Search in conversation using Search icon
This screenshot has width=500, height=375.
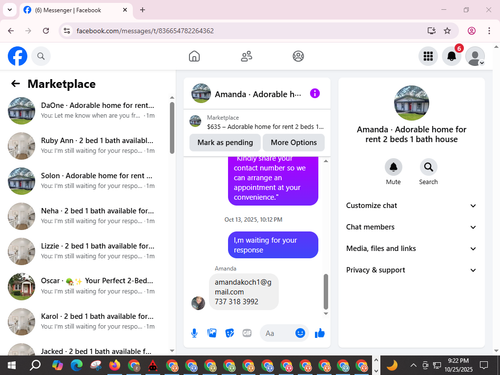(x=428, y=167)
